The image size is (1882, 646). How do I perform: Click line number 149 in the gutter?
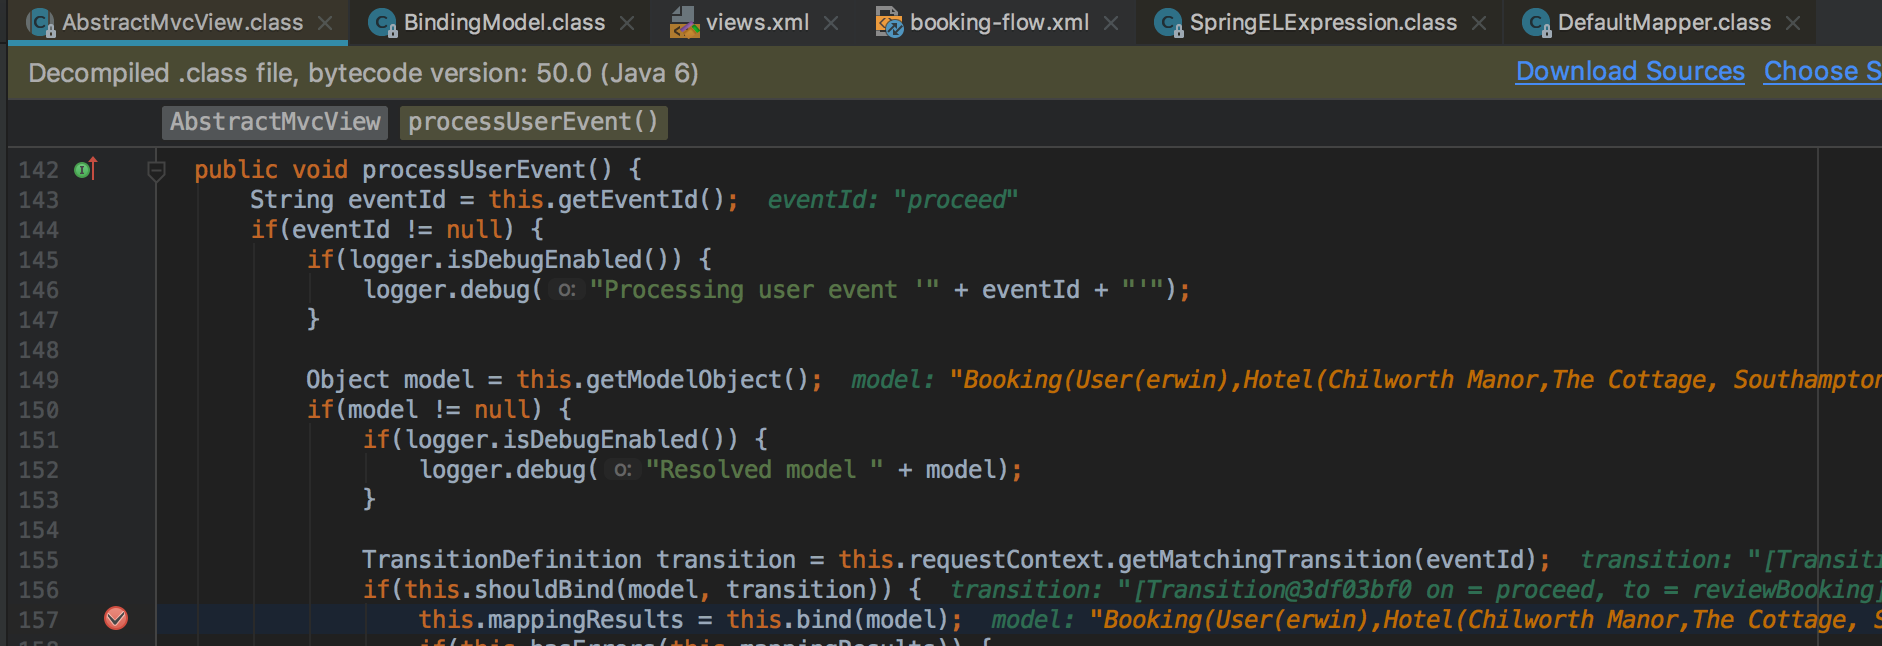[x=39, y=380]
